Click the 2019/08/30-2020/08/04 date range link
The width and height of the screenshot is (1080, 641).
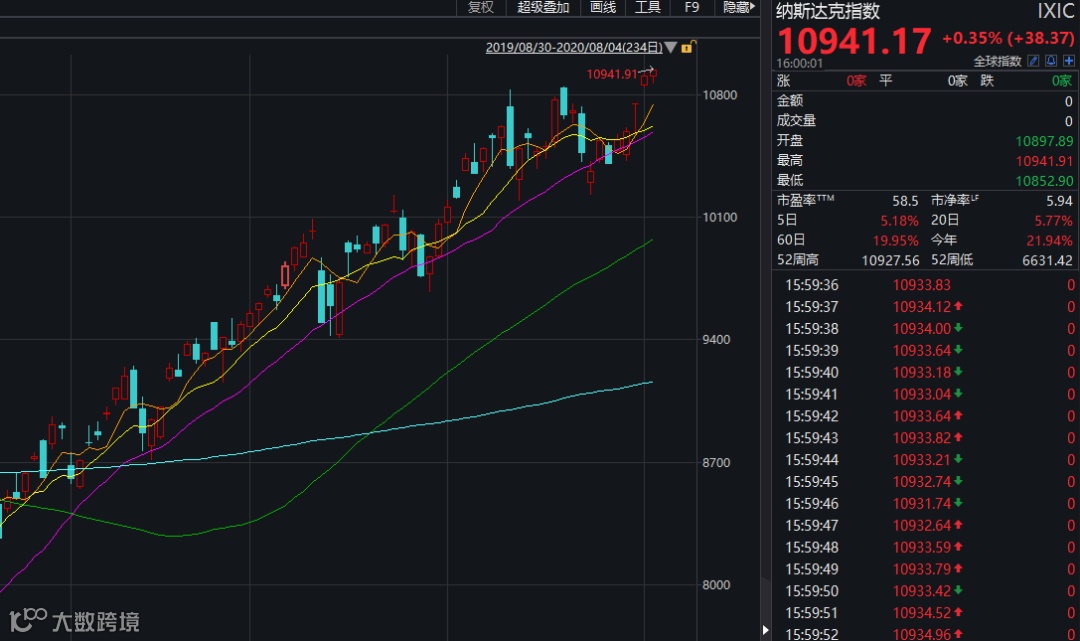pyautogui.click(x=574, y=48)
